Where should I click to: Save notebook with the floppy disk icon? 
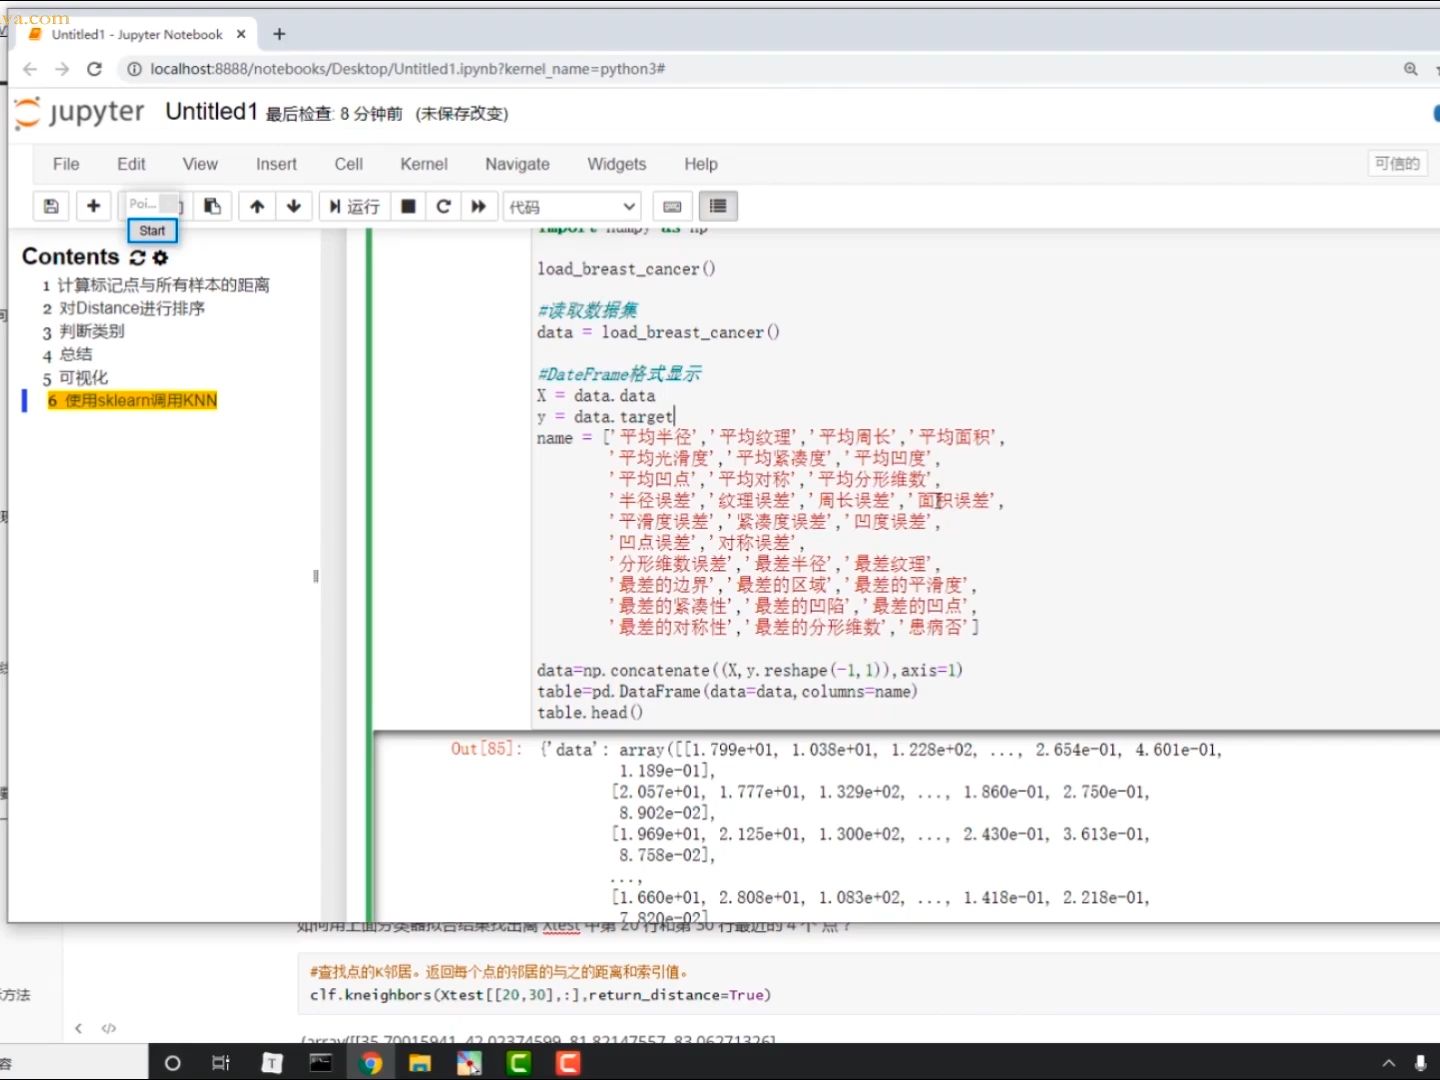coord(51,206)
